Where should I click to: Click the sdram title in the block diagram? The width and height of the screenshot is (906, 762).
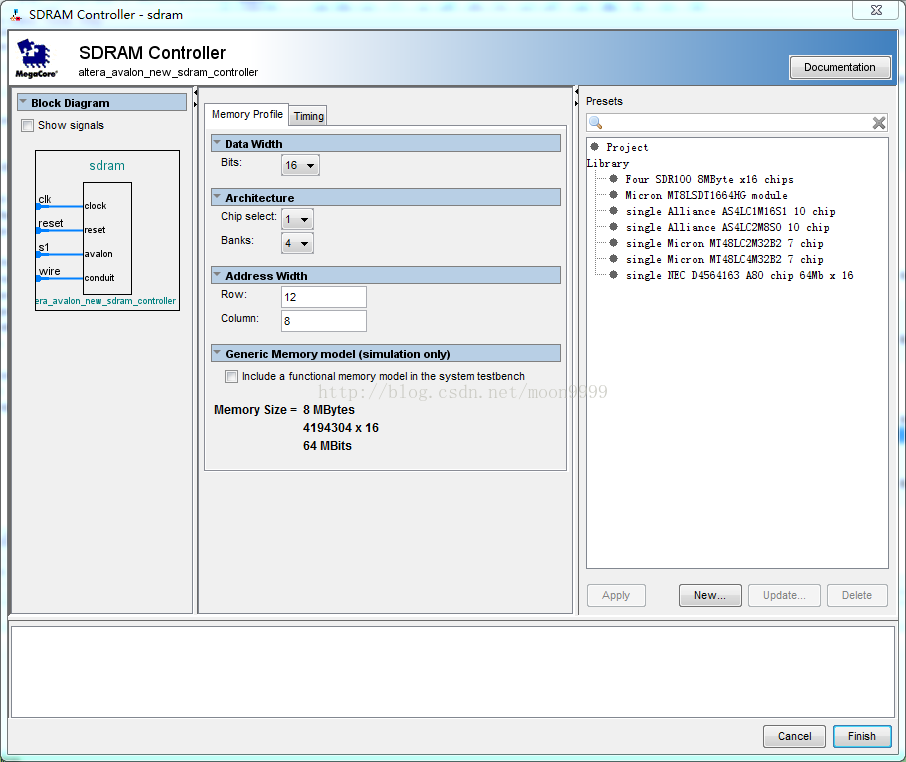click(107, 166)
